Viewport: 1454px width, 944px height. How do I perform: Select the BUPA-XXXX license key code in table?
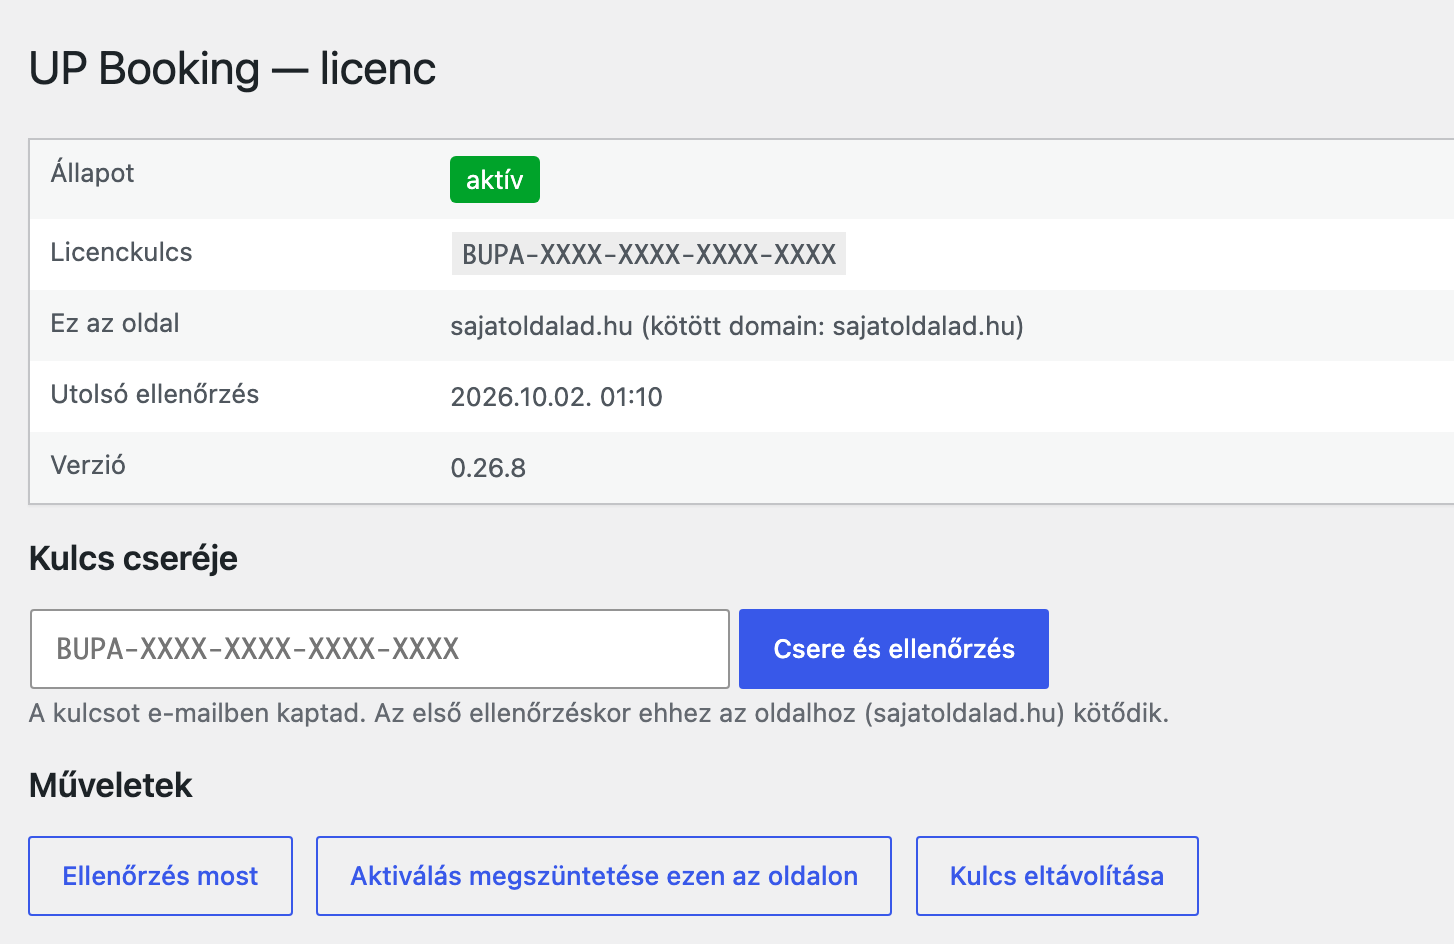point(649,254)
